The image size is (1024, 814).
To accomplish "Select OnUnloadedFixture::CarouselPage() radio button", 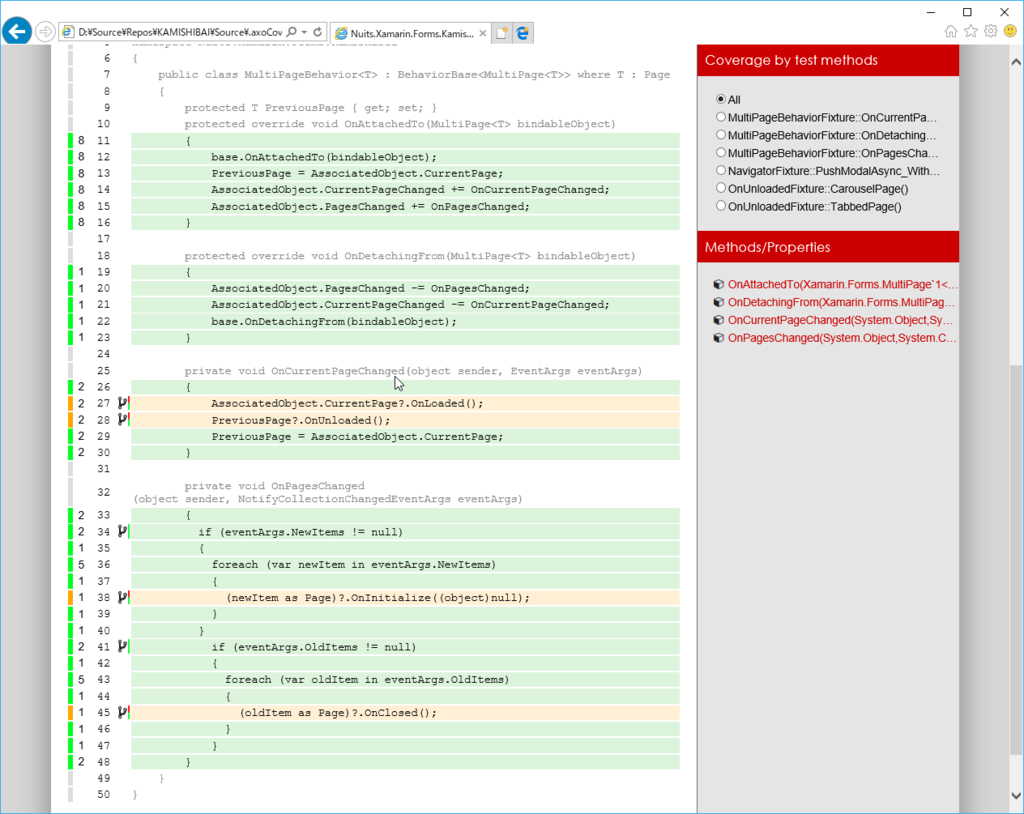I will tap(720, 188).
